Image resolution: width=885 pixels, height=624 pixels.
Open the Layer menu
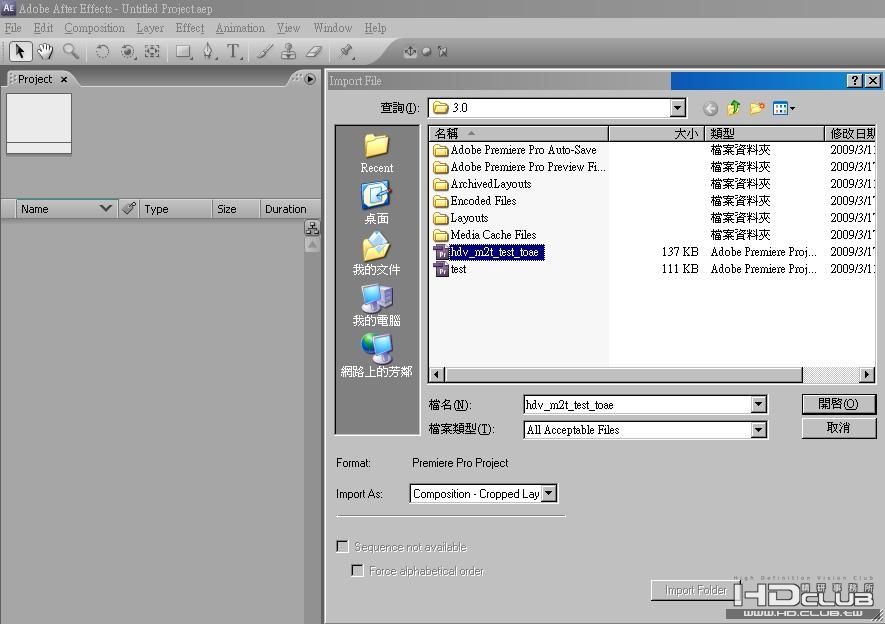point(150,28)
